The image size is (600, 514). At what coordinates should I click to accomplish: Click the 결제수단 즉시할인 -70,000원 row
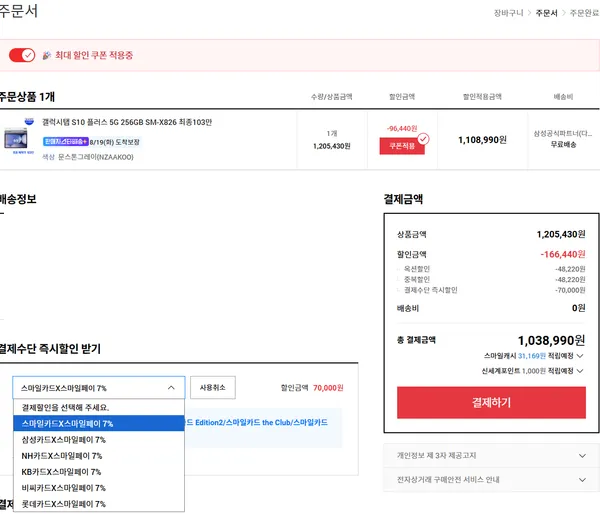[x=491, y=290]
